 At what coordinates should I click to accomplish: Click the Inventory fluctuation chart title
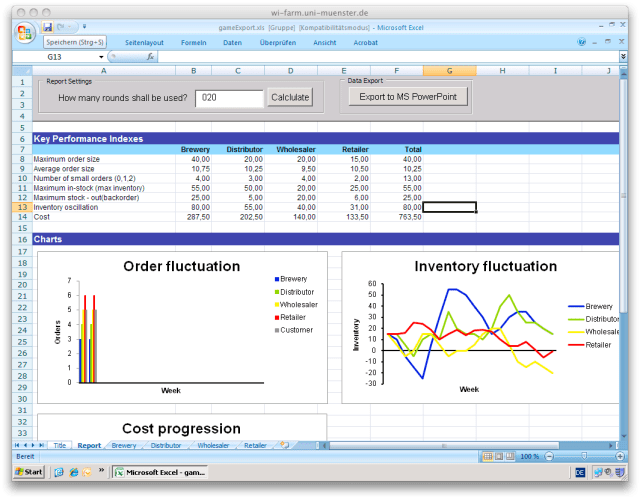[485, 266]
